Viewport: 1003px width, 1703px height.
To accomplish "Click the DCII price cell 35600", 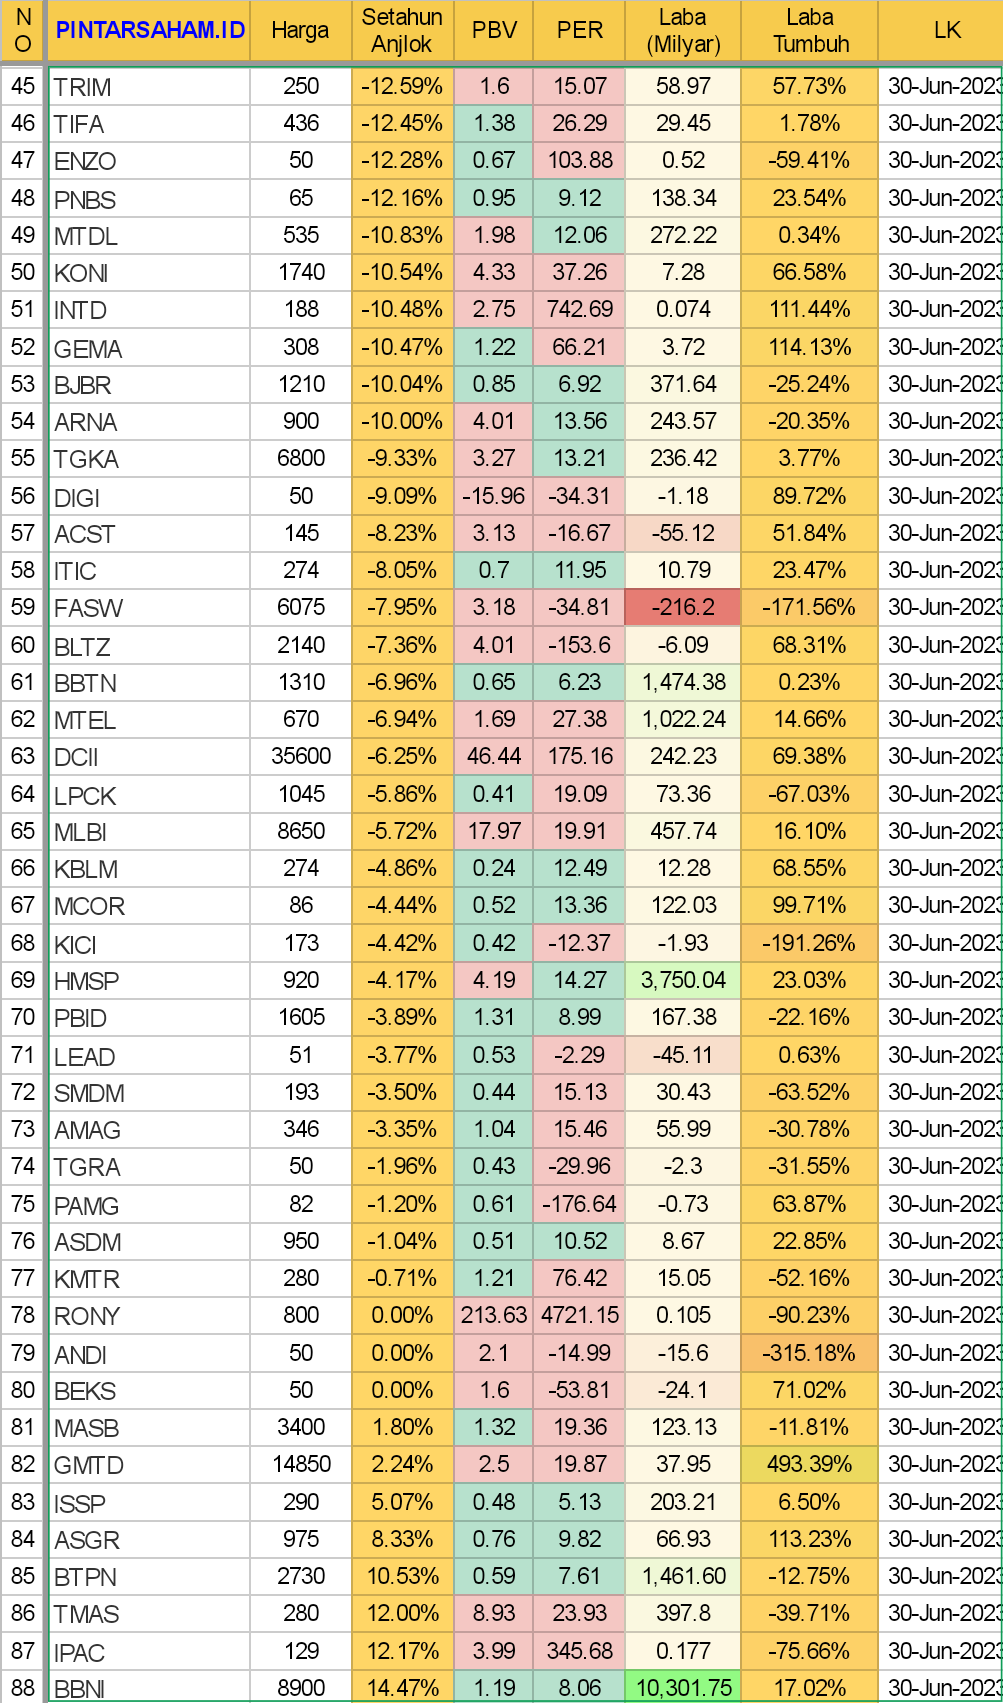I will [301, 756].
